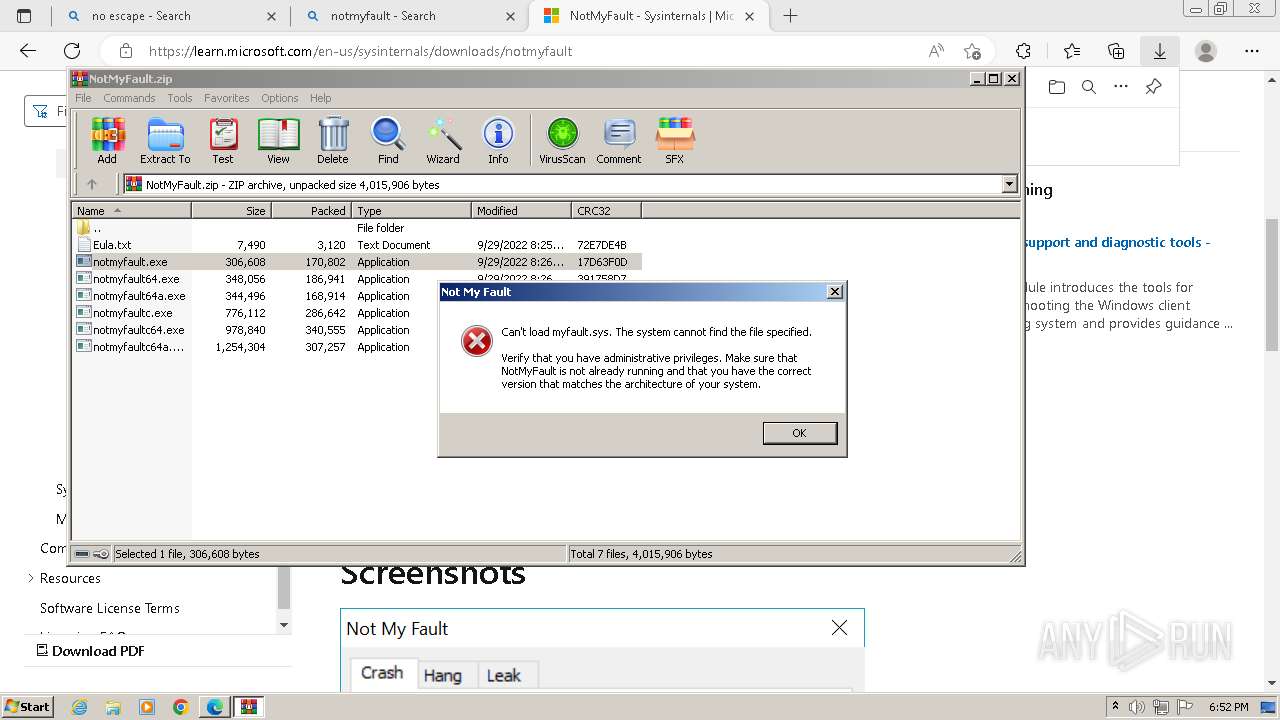Viewport: 1280px width, 720px height.
Task: Open Chrome from taskbar
Action: coord(181,707)
